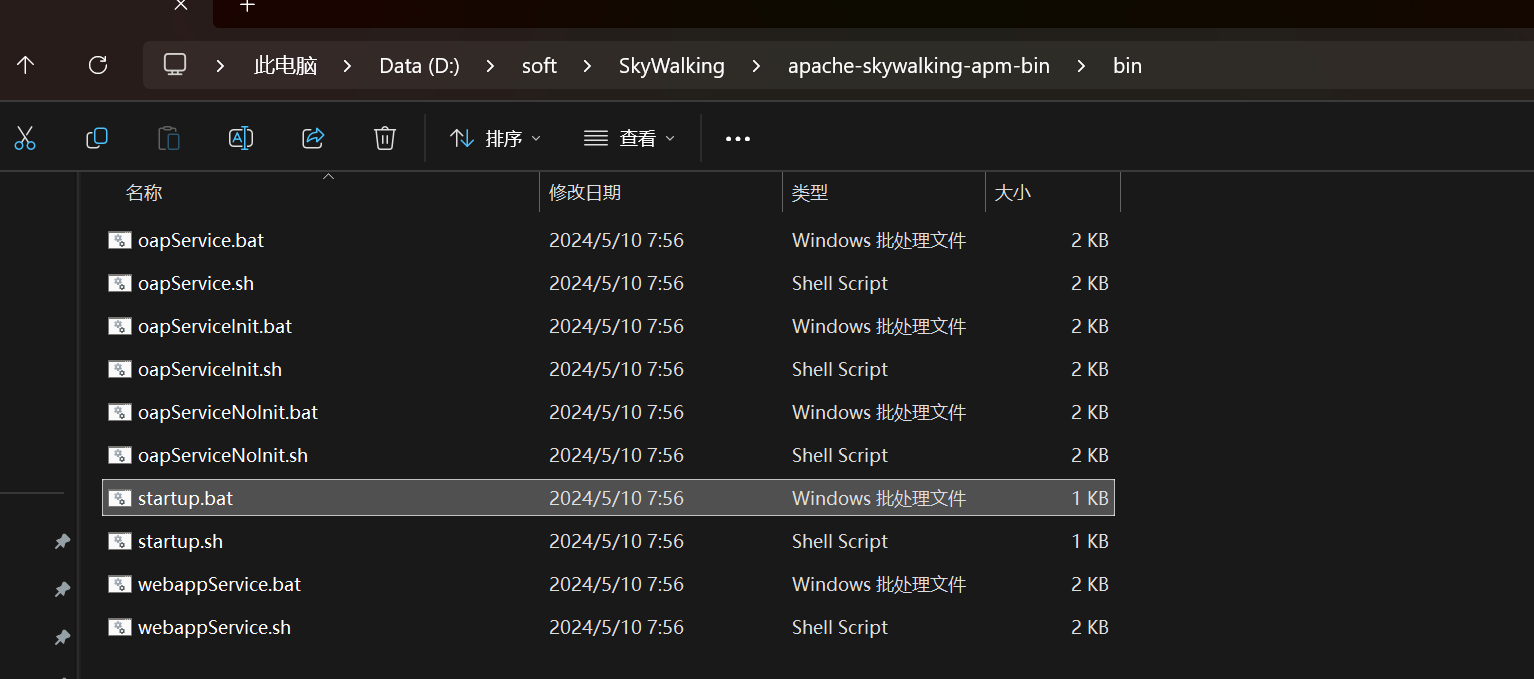
Task: Navigate to 此电脑 in address bar
Action: (285, 66)
